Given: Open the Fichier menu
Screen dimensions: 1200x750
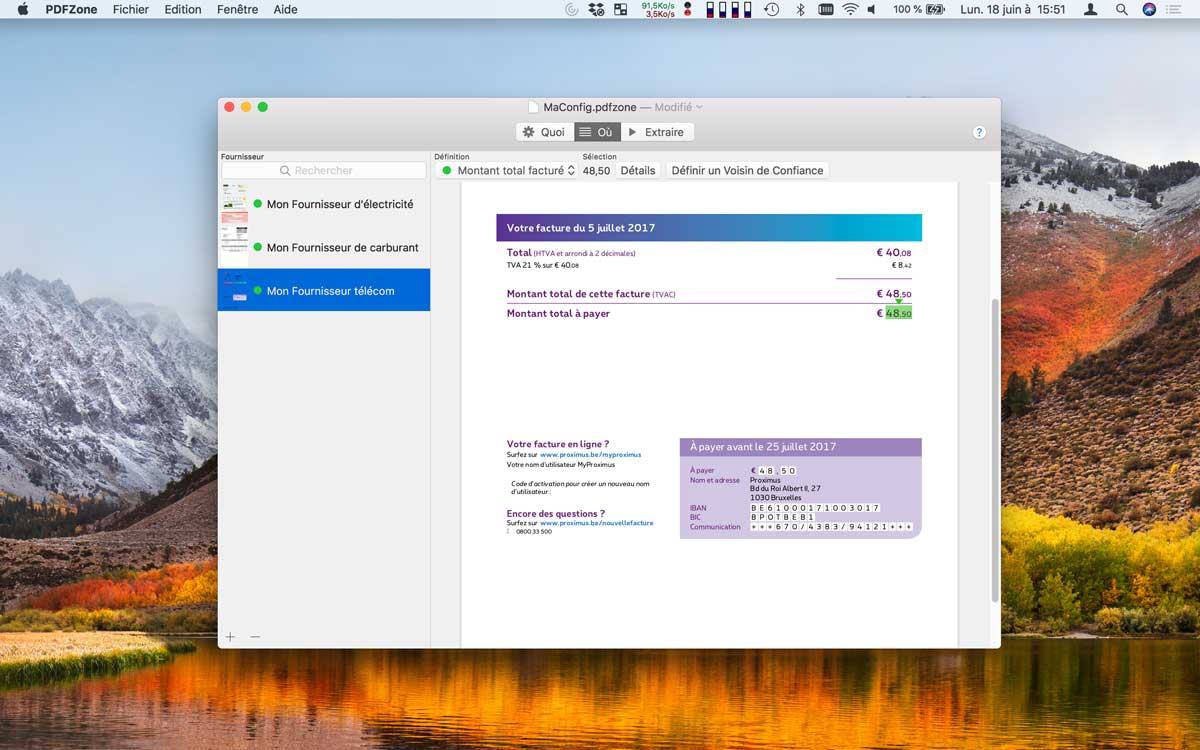Looking at the screenshot, I should (130, 9).
